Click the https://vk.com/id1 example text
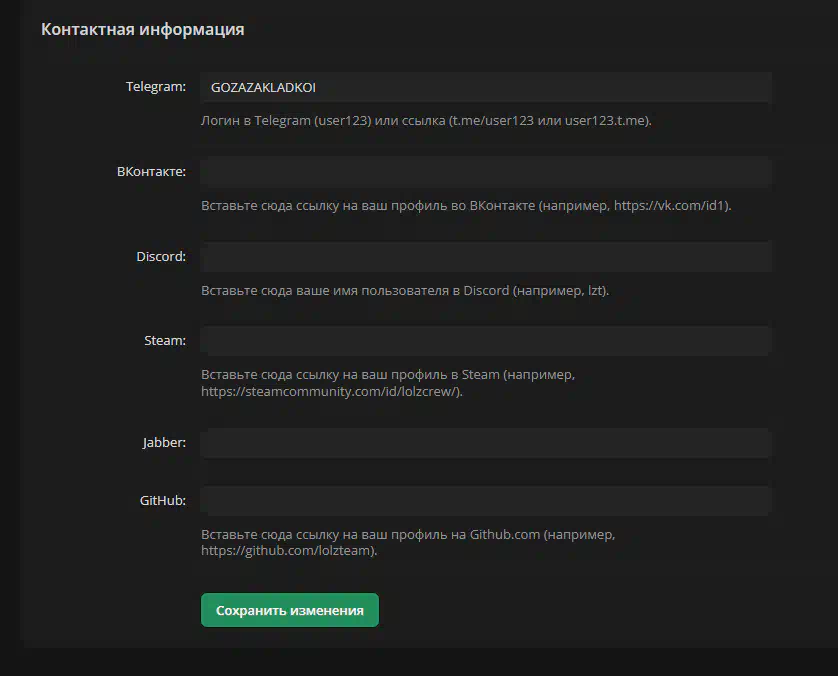This screenshot has width=838, height=676. [670, 206]
